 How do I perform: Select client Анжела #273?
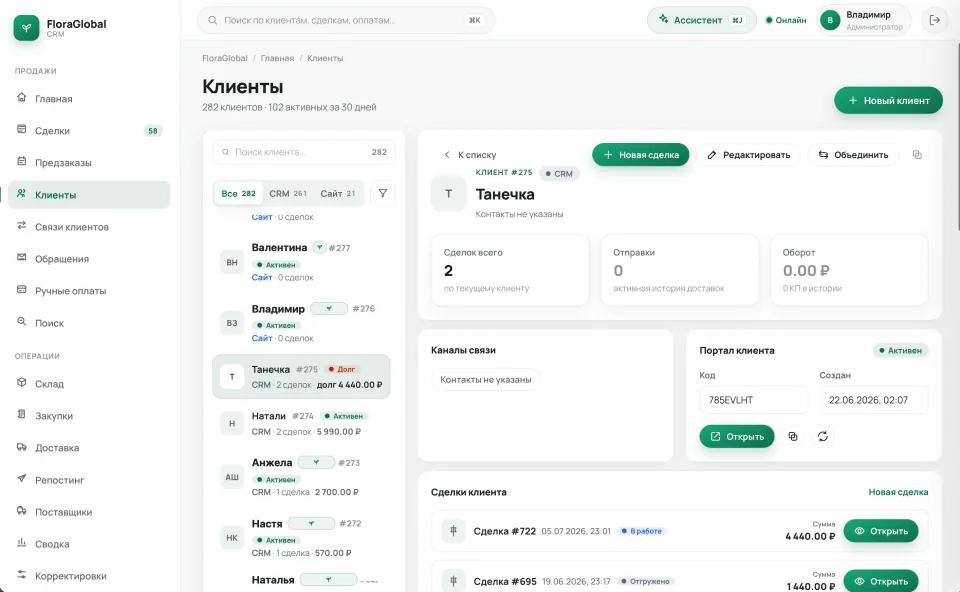[301, 477]
